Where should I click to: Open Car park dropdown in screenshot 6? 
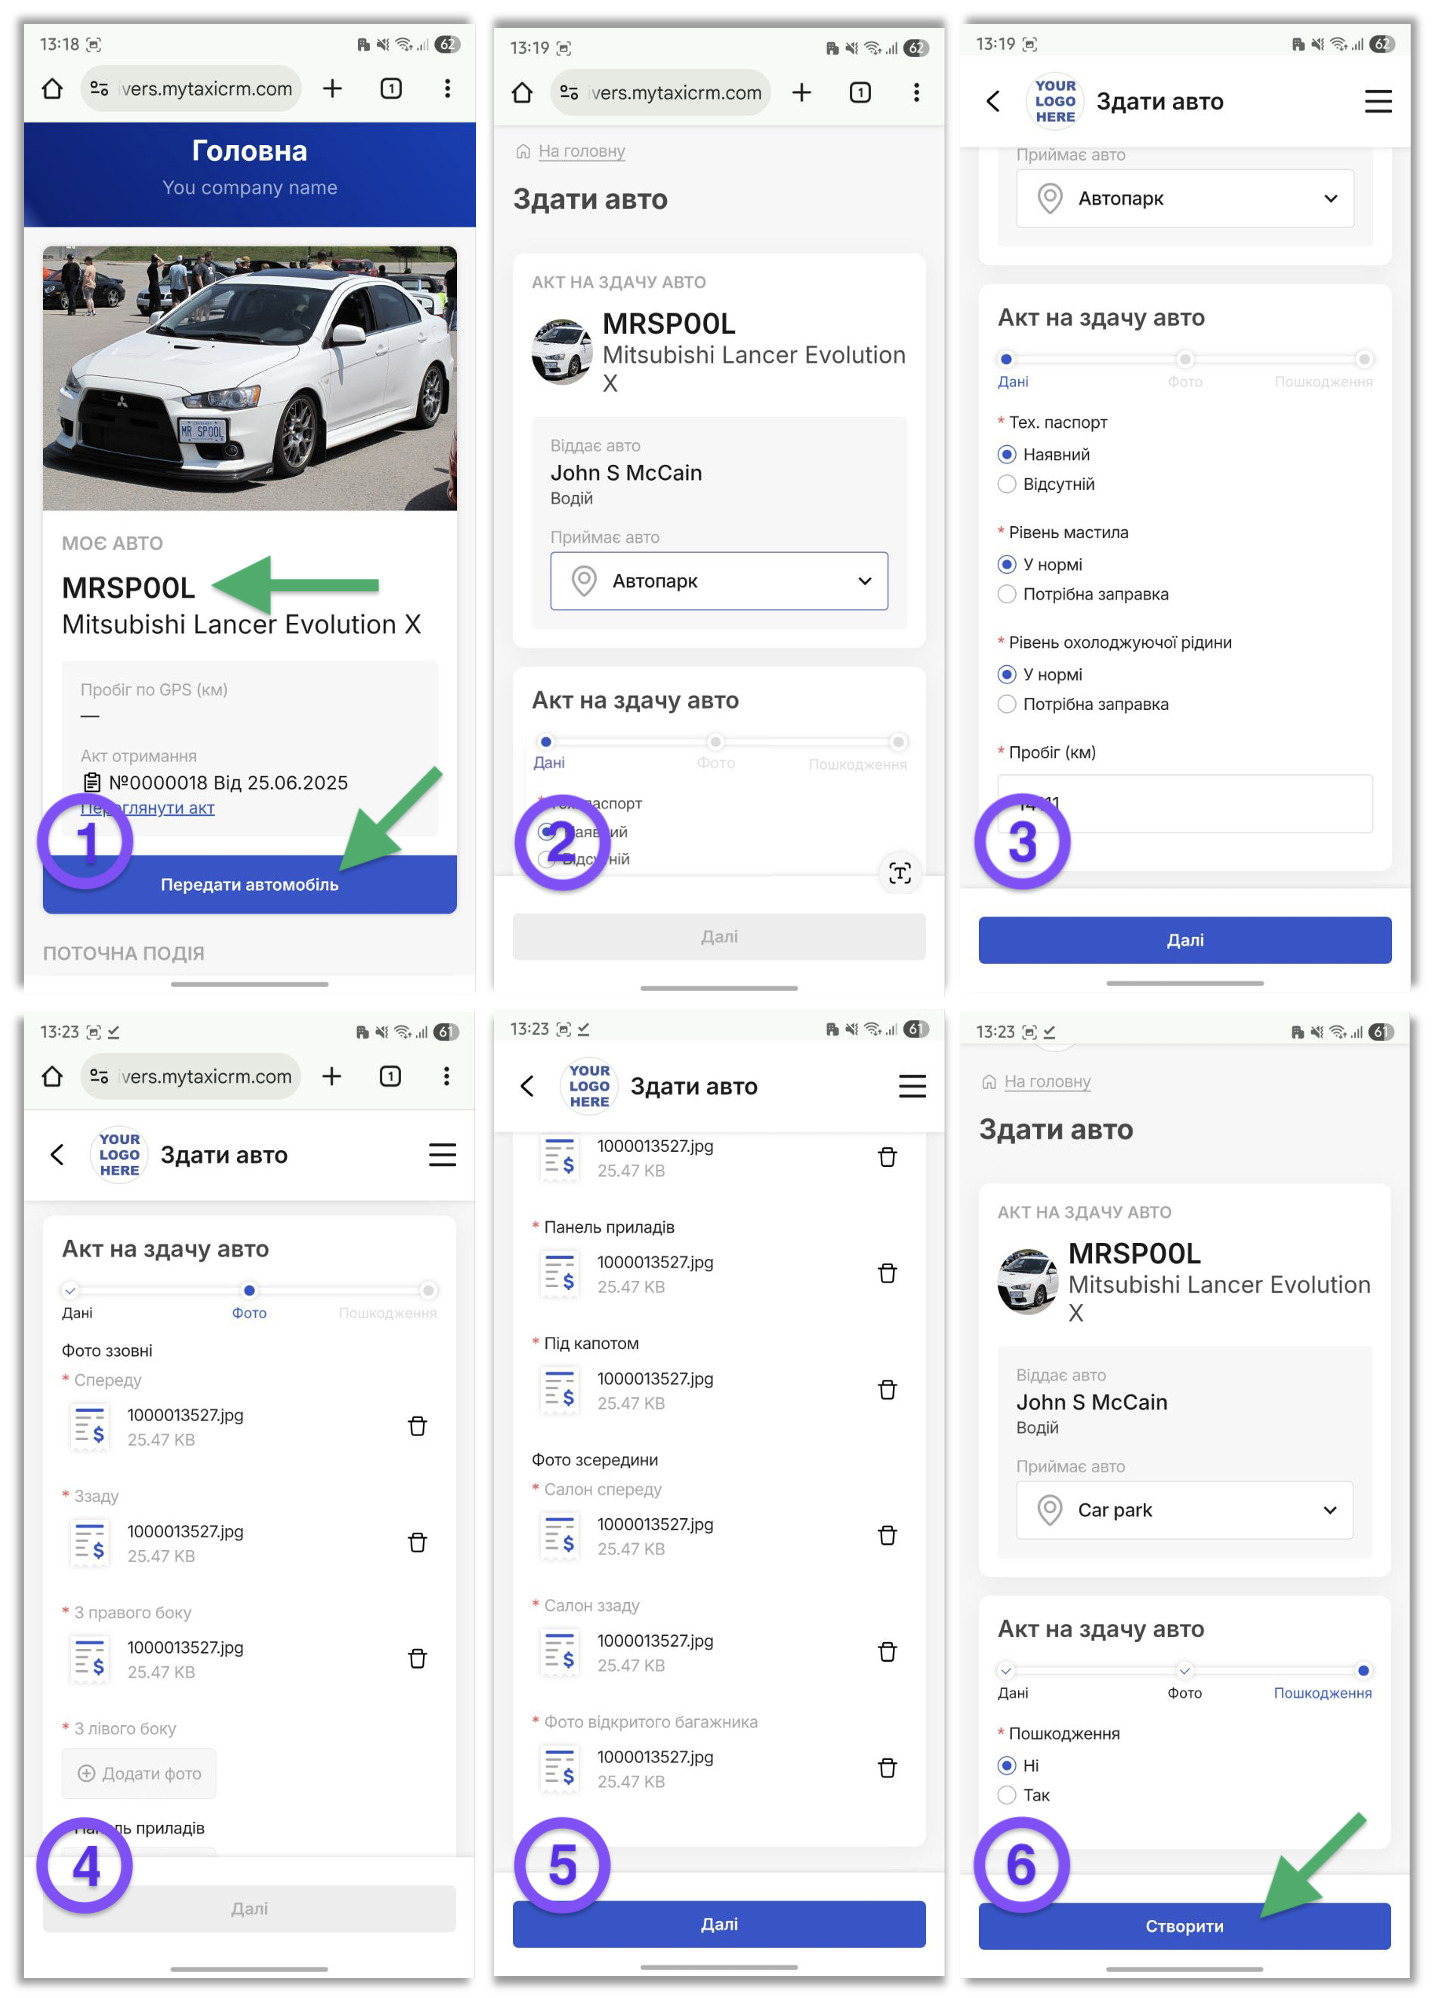click(x=1185, y=1510)
